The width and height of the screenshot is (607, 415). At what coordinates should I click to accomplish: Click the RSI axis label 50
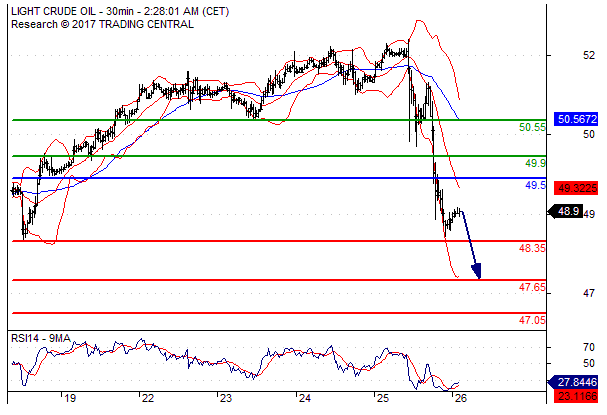[x=589, y=364]
